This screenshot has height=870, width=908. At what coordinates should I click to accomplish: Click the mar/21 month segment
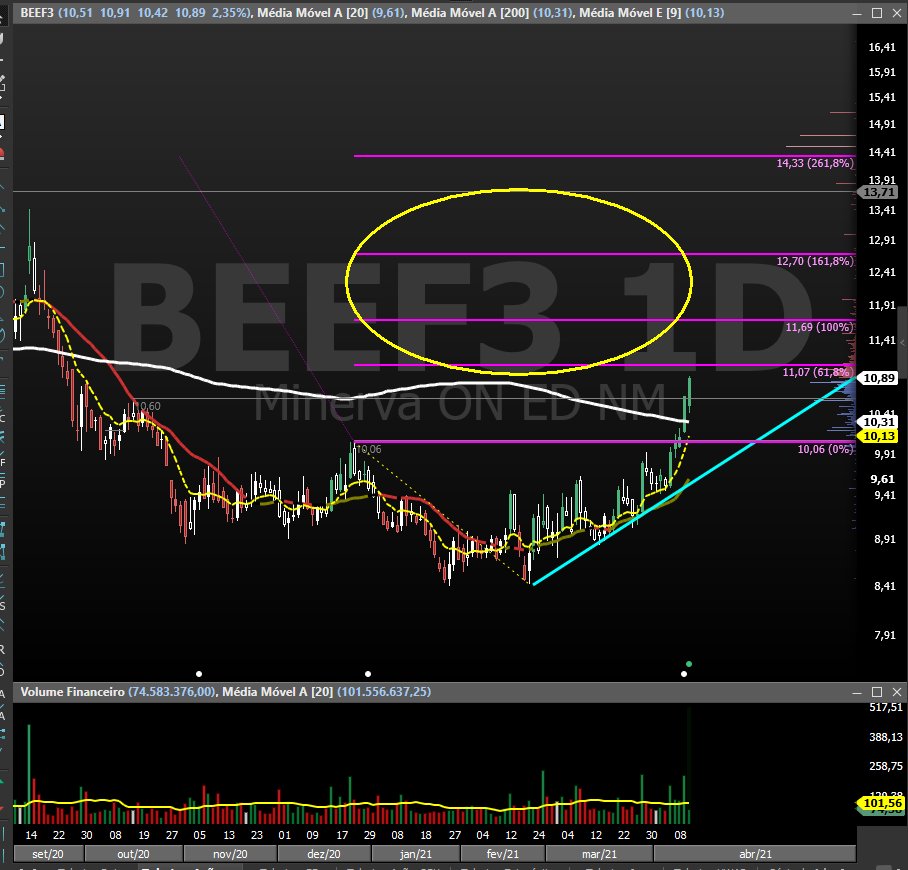pyautogui.click(x=599, y=854)
